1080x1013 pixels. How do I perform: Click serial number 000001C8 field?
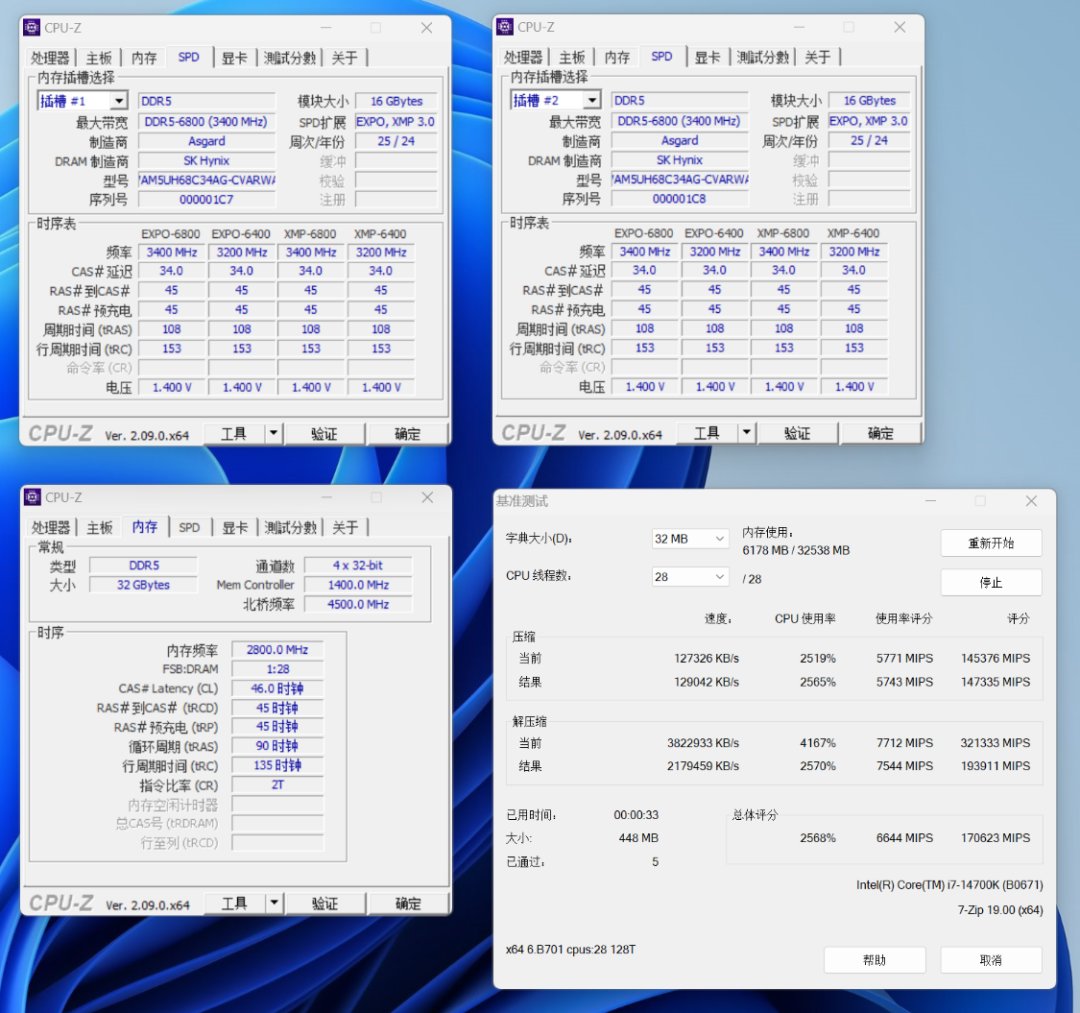[680, 199]
